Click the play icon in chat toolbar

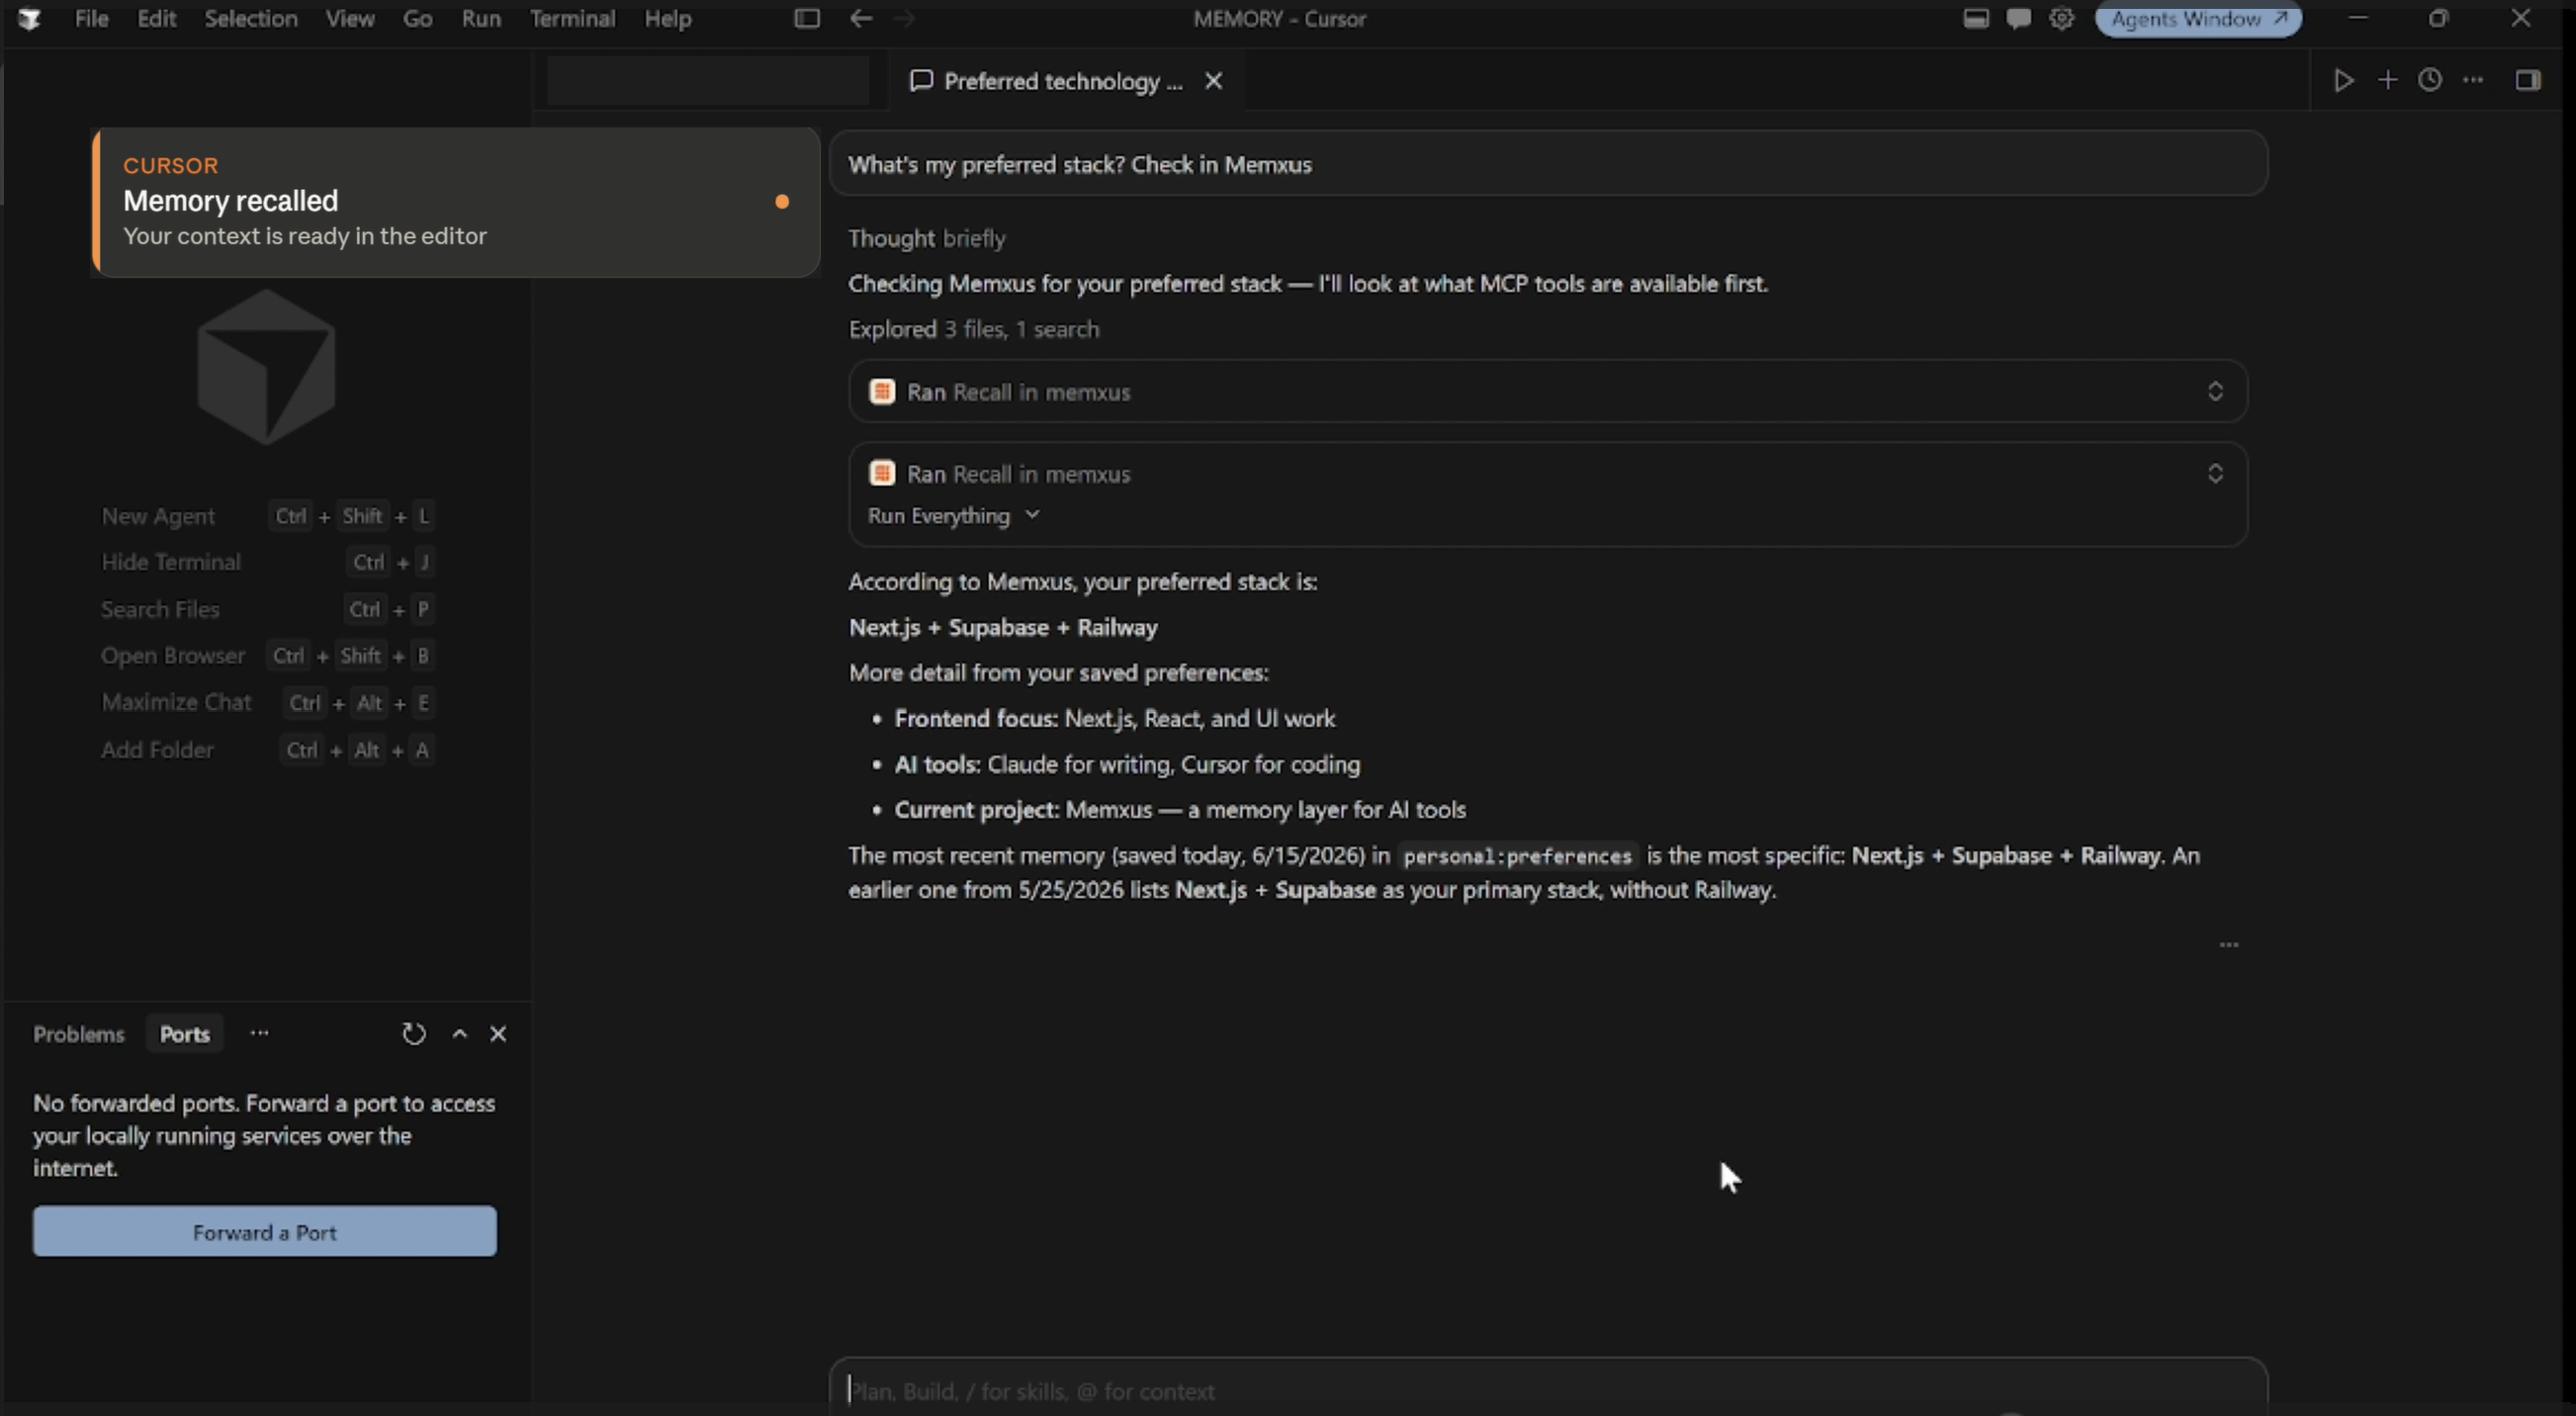2343,80
